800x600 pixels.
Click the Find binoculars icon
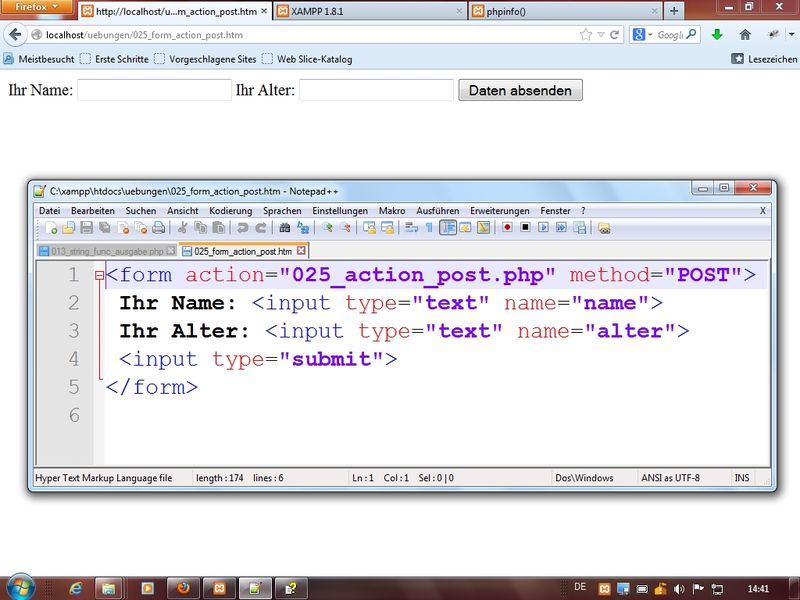tap(284, 228)
